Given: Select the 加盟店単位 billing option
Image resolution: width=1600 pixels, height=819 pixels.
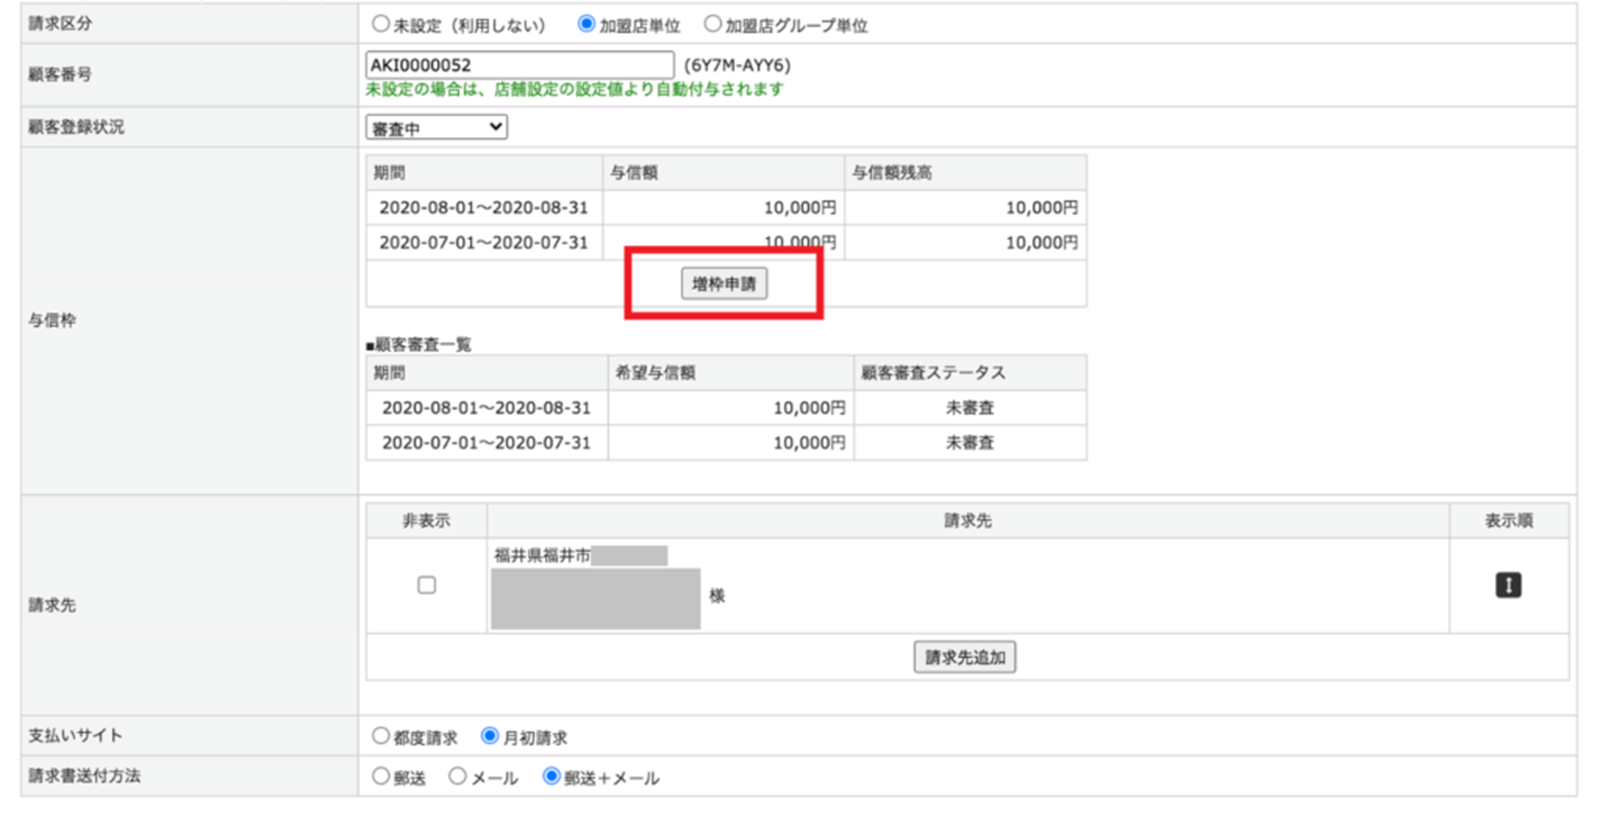Looking at the screenshot, I should coord(586,24).
